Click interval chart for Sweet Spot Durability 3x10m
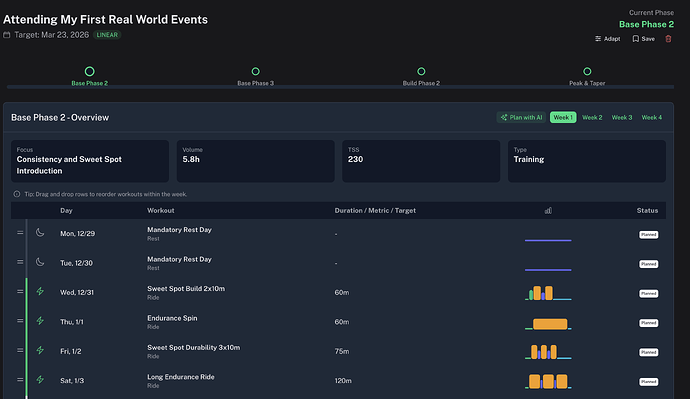Viewport: 690px width, 399px height. click(x=548, y=352)
